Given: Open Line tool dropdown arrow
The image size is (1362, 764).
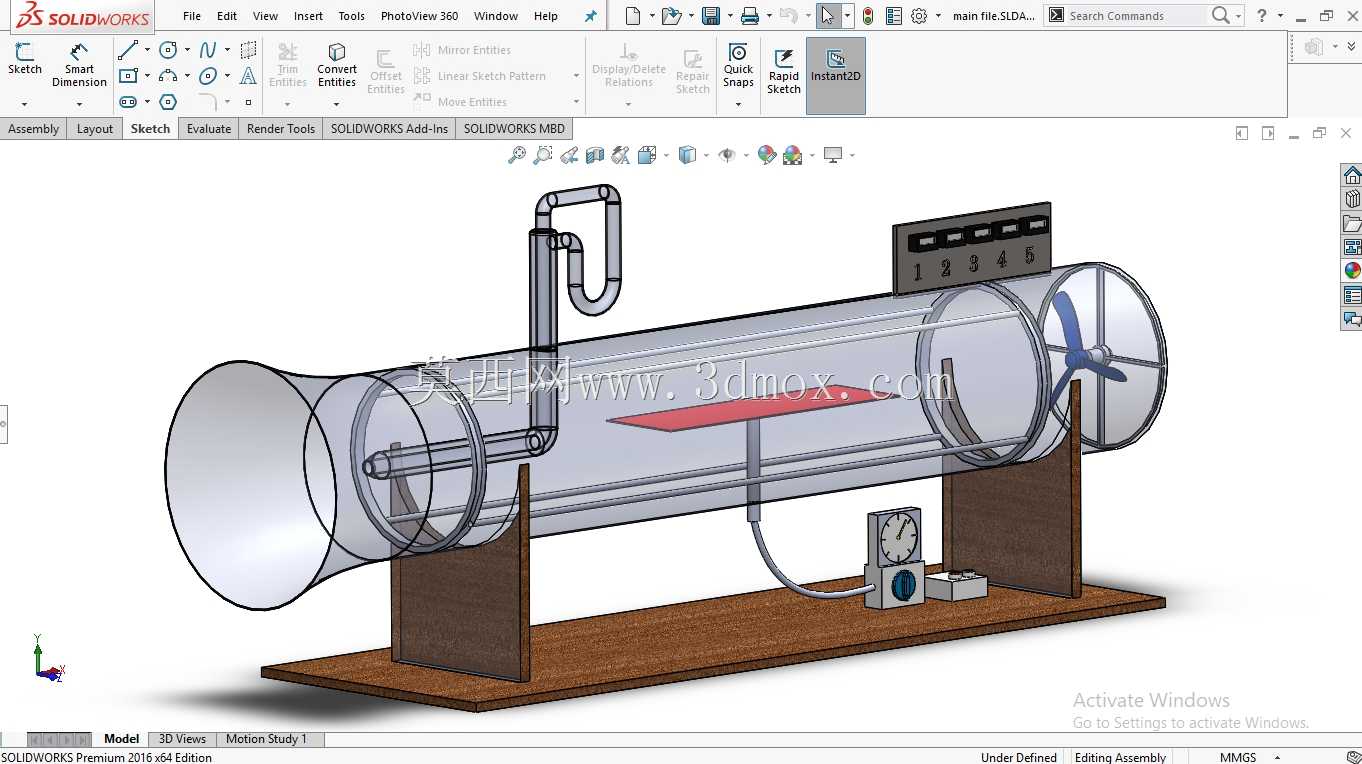Looking at the screenshot, I should (x=147, y=50).
